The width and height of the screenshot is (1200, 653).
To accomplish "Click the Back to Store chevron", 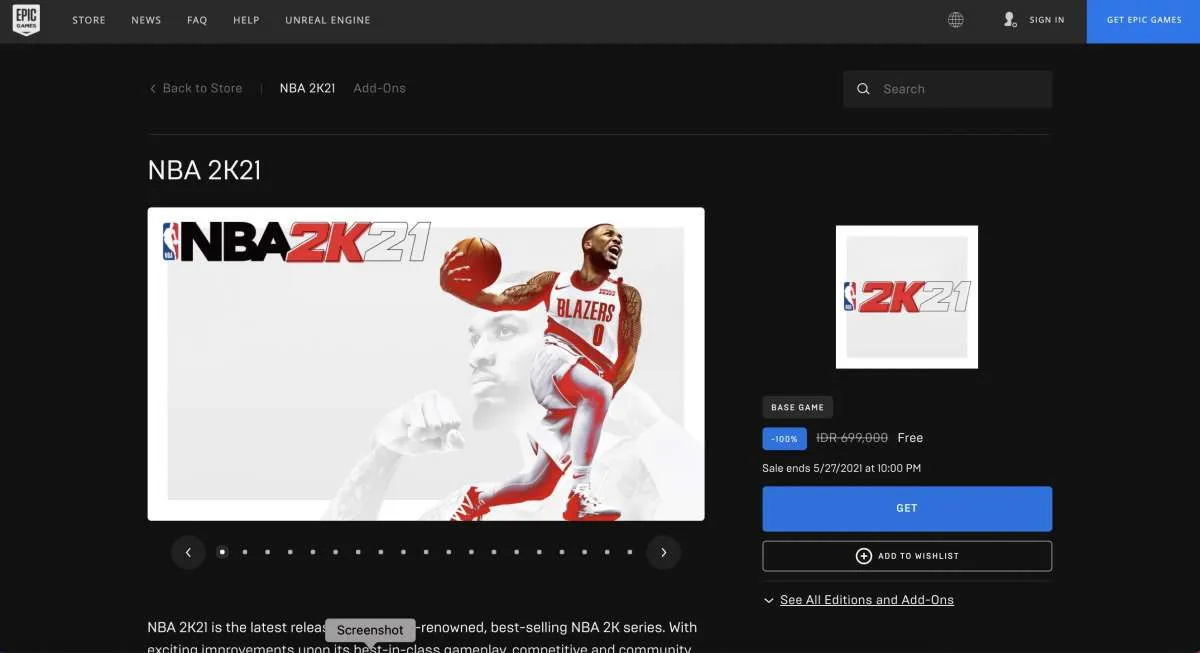I will click(153, 89).
